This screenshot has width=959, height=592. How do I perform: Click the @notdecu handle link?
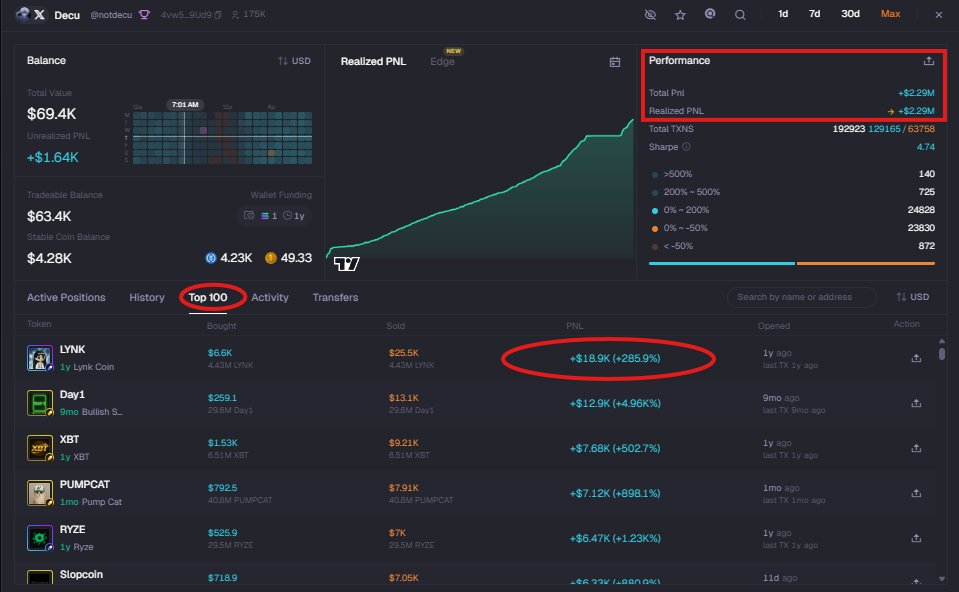111,15
